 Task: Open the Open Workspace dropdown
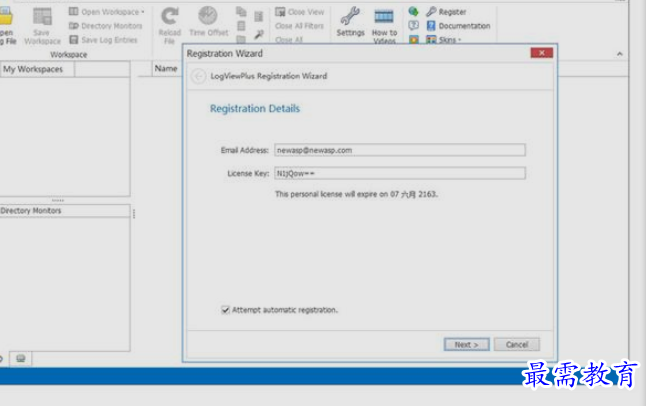click(x=107, y=12)
